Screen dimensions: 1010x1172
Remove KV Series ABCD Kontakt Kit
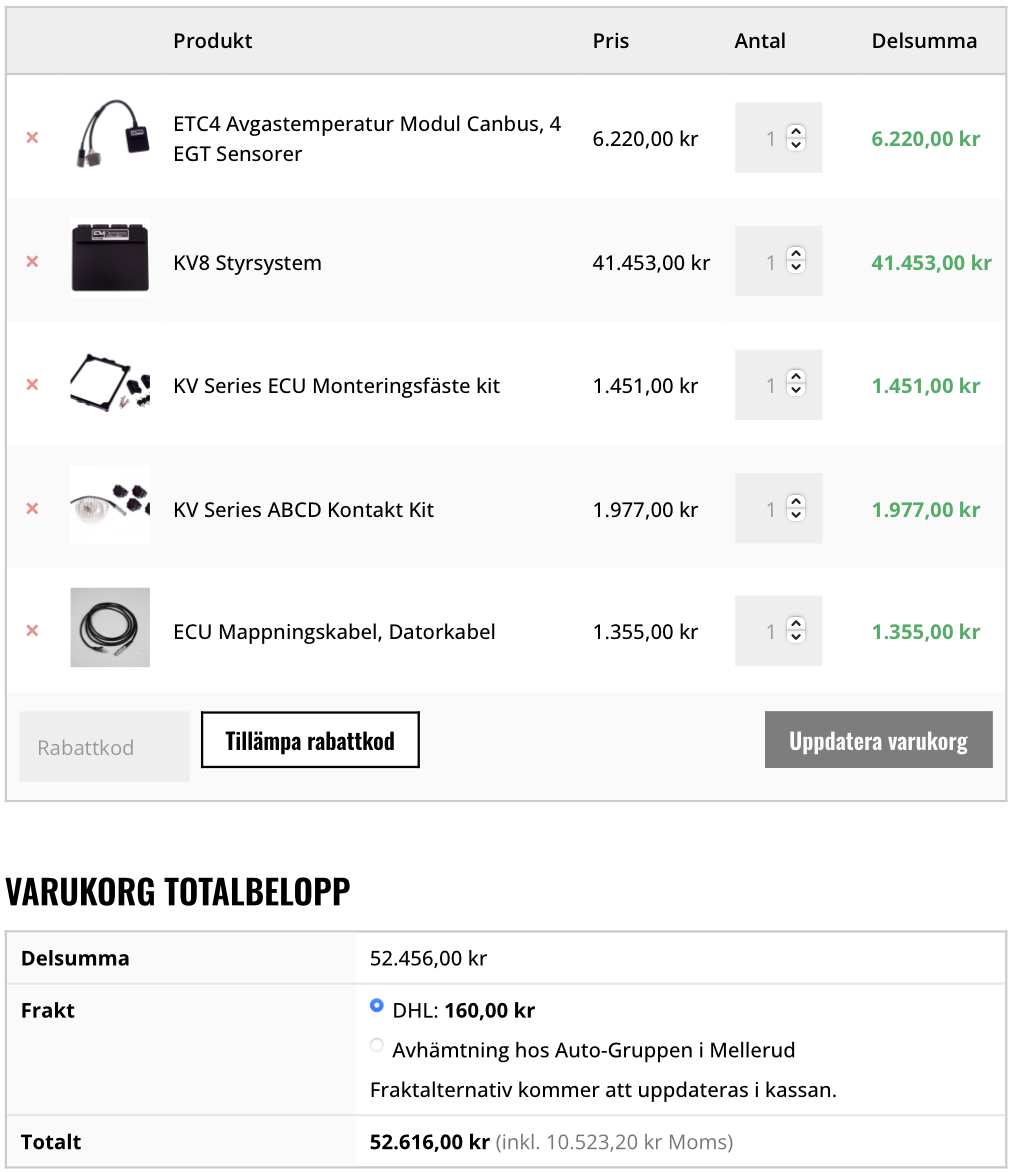click(32, 509)
